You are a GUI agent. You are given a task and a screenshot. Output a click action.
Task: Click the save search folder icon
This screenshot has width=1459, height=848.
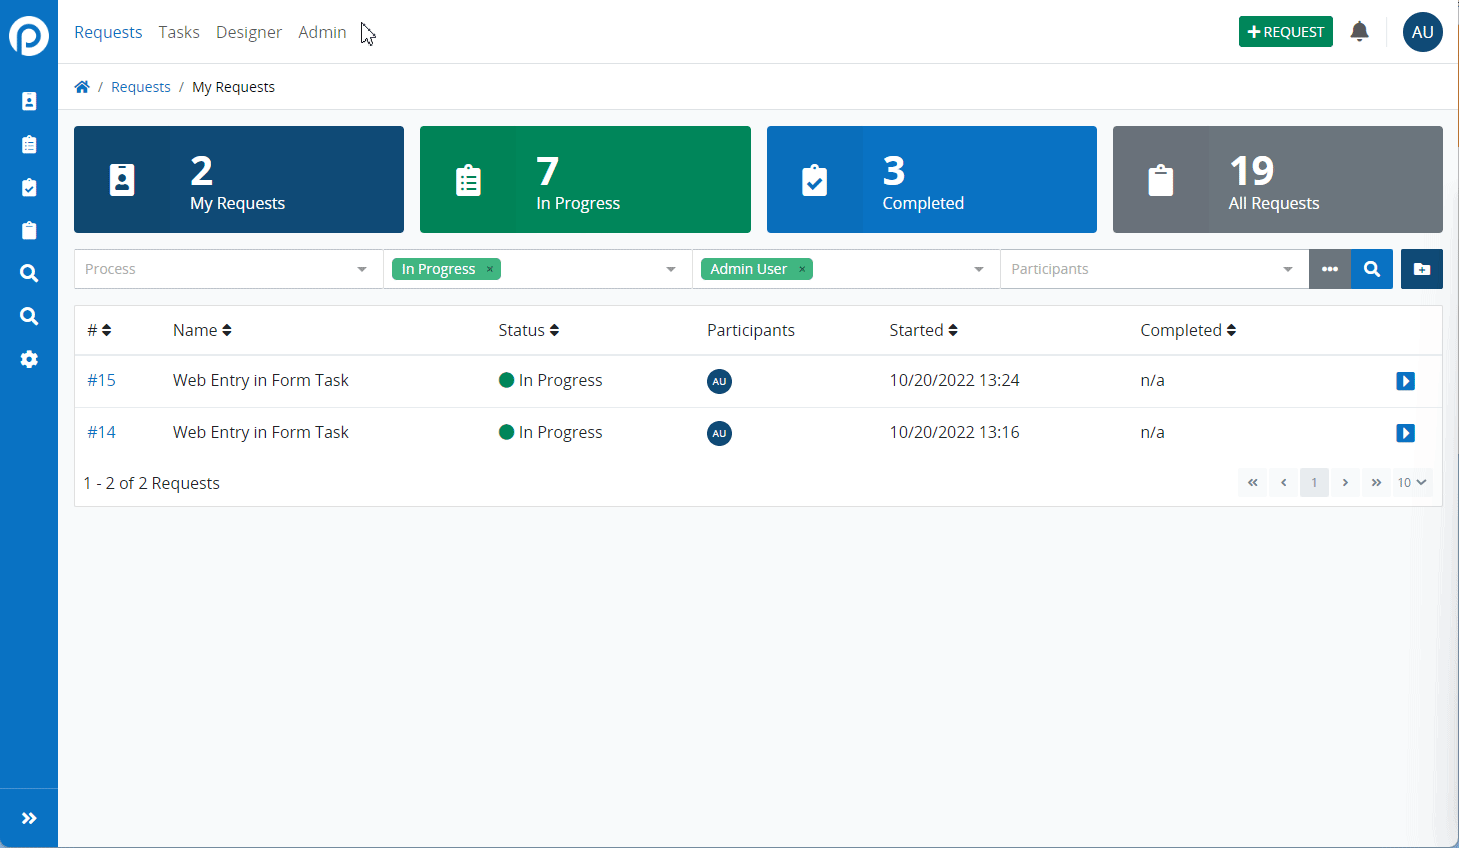point(1421,269)
